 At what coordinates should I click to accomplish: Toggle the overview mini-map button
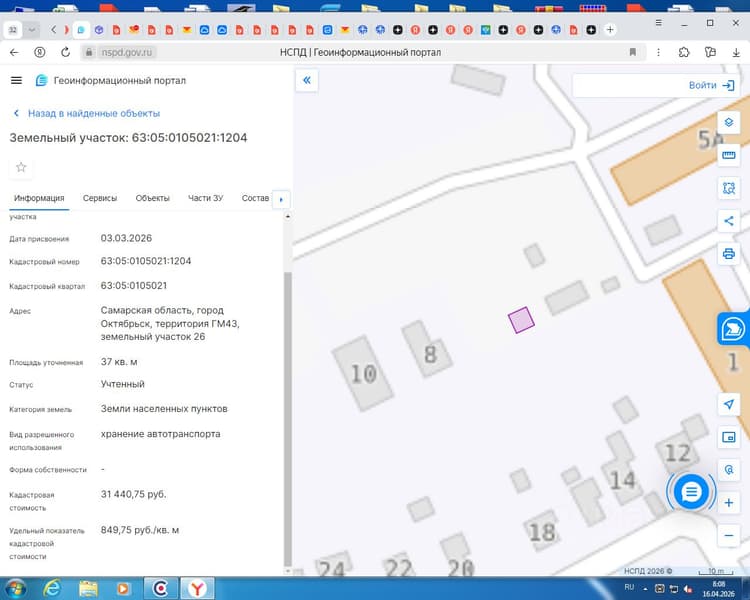[728, 437]
